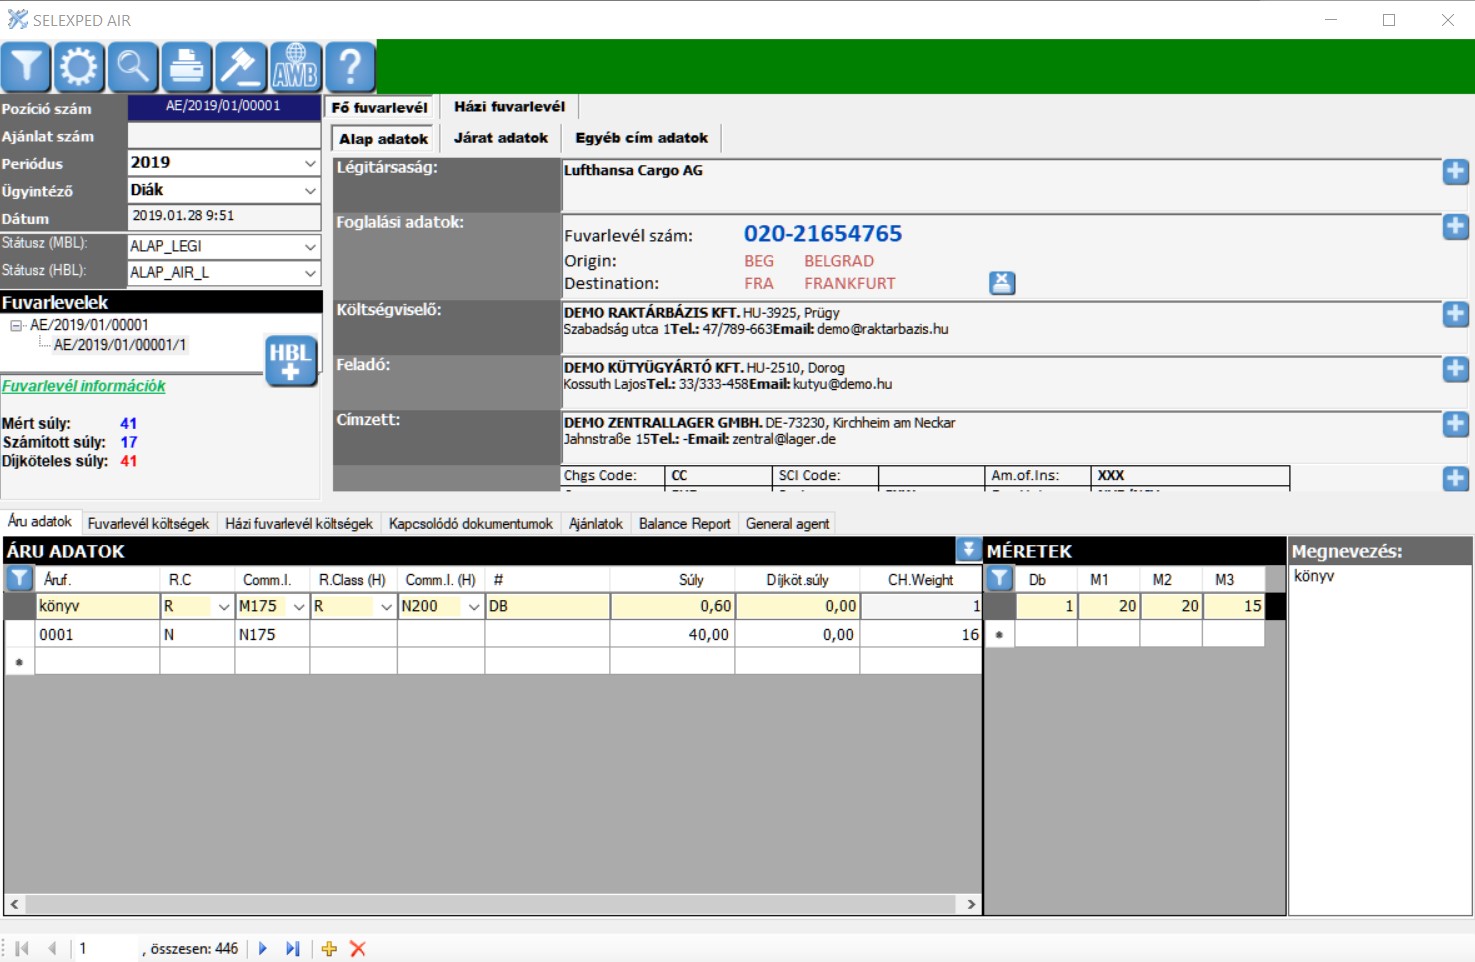Image resolution: width=1475 pixels, height=962 pixels.
Task: Open help with the question mark icon
Action: click(350, 67)
